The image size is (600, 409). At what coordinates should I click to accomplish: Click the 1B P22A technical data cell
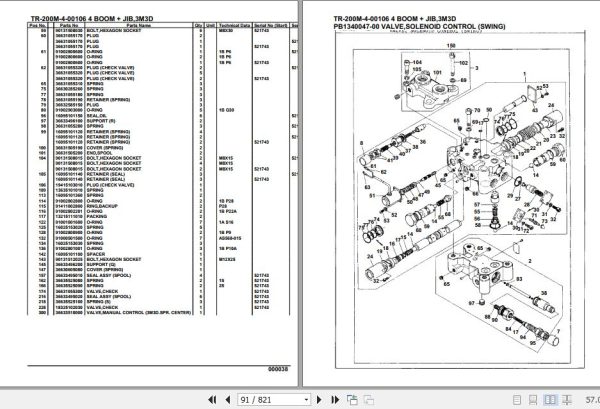click(x=228, y=211)
